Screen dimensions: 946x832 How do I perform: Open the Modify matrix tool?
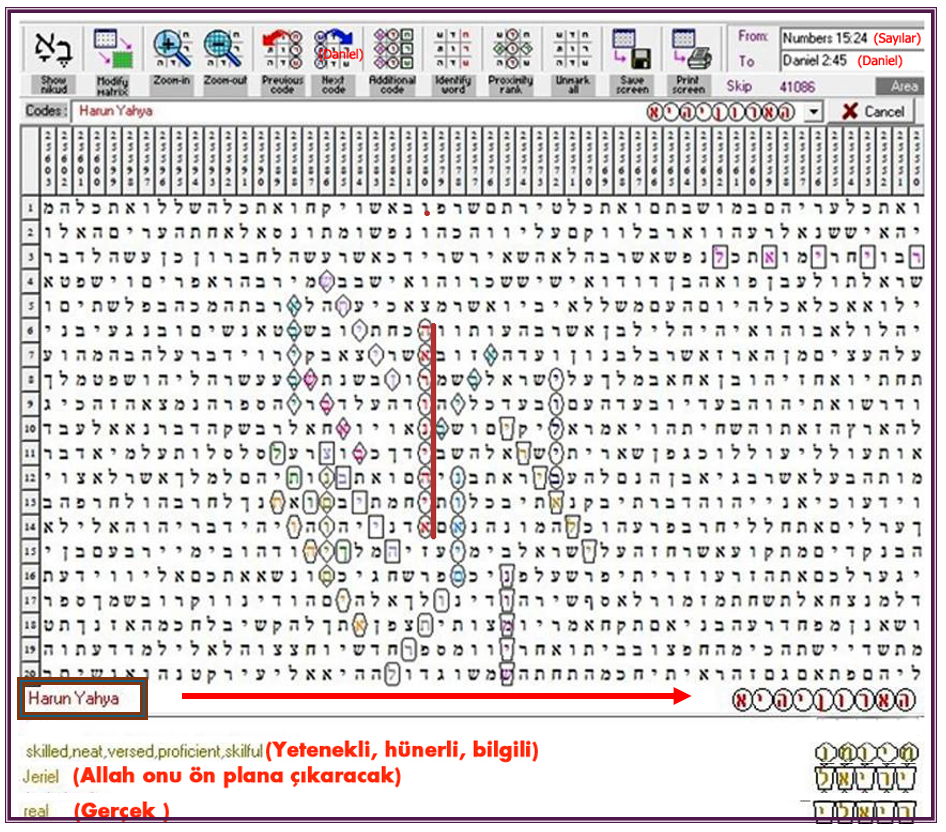point(112,60)
